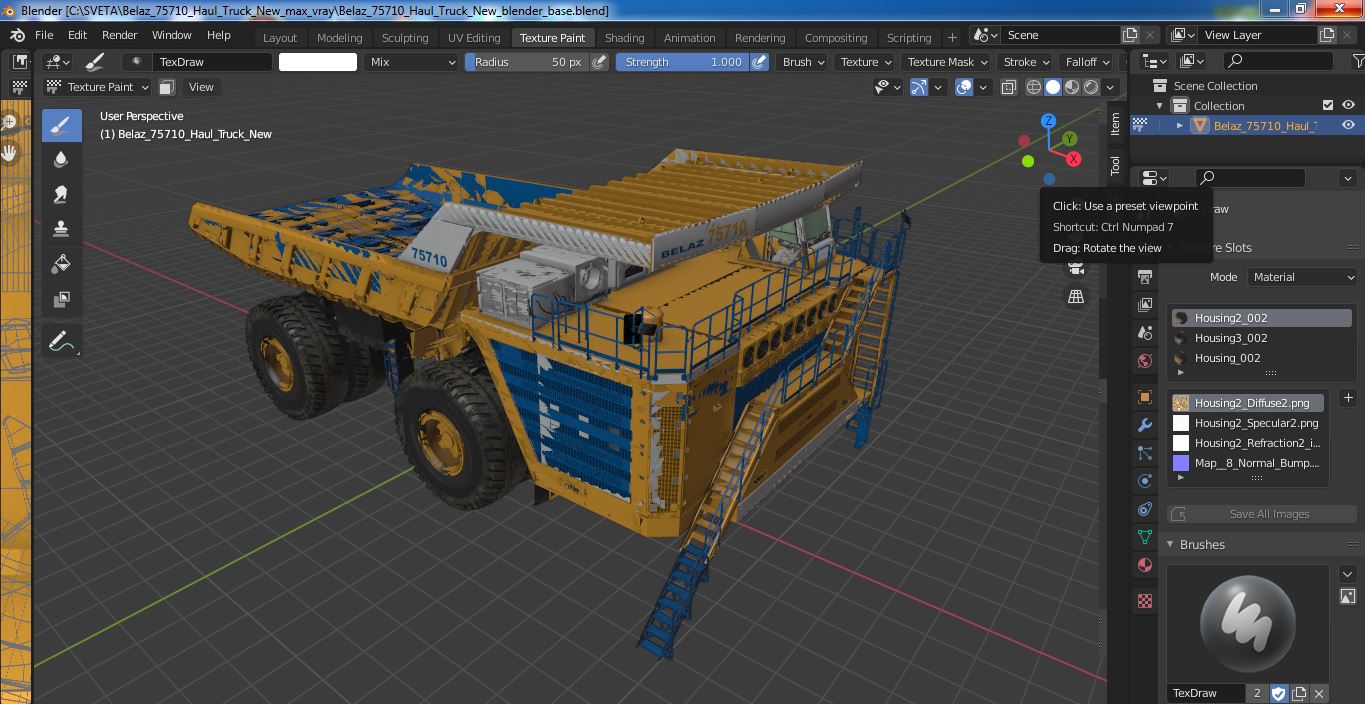The width and height of the screenshot is (1365, 704).
Task: Open the Scene properties tab
Action: pyautogui.click(x=1145, y=333)
